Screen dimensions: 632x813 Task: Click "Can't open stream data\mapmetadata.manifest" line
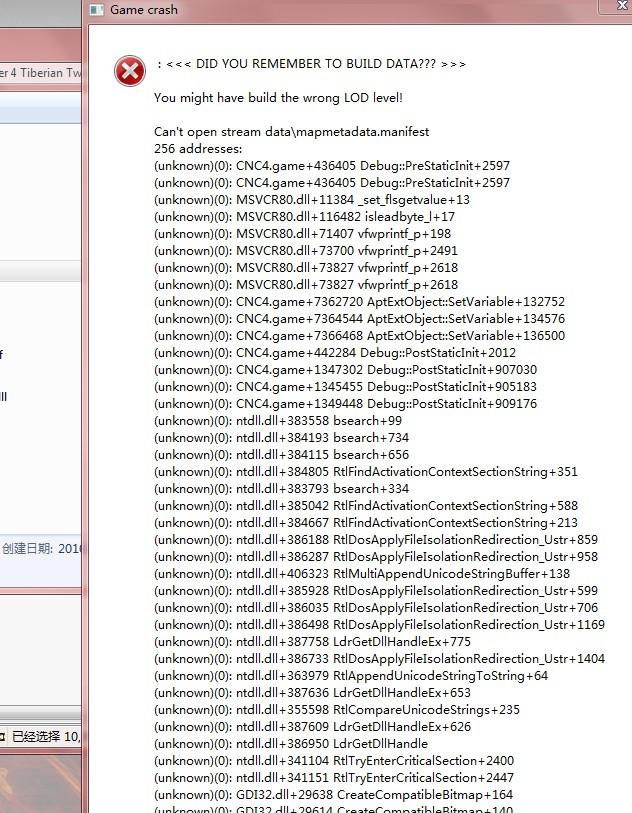291,132
